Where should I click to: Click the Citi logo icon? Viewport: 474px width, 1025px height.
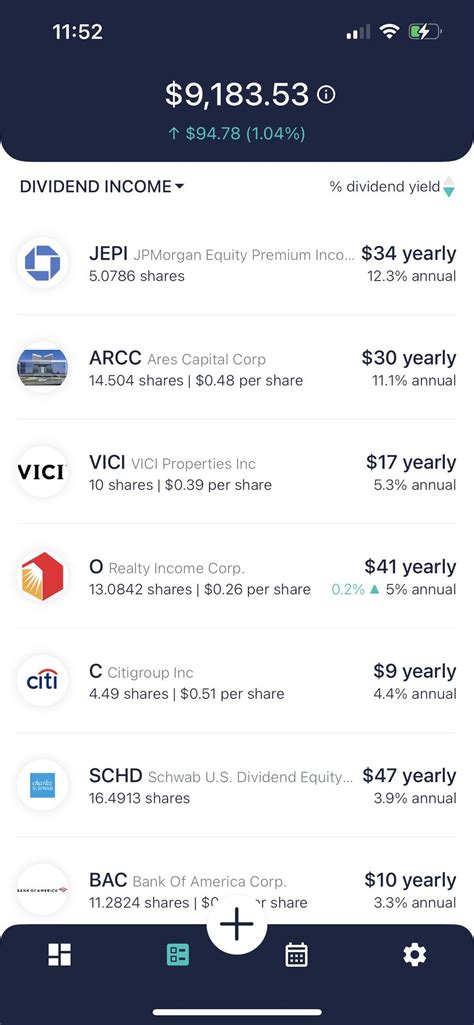(42, 681)
